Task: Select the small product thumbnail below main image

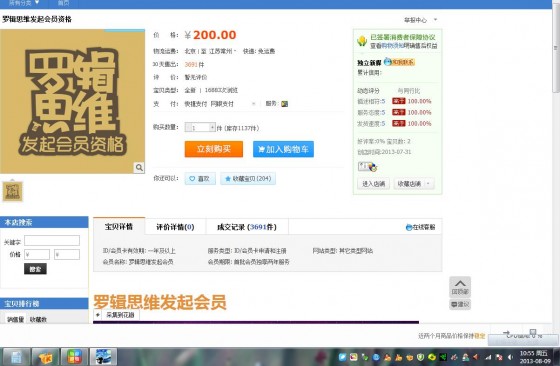Action: (x=13, y=191)
